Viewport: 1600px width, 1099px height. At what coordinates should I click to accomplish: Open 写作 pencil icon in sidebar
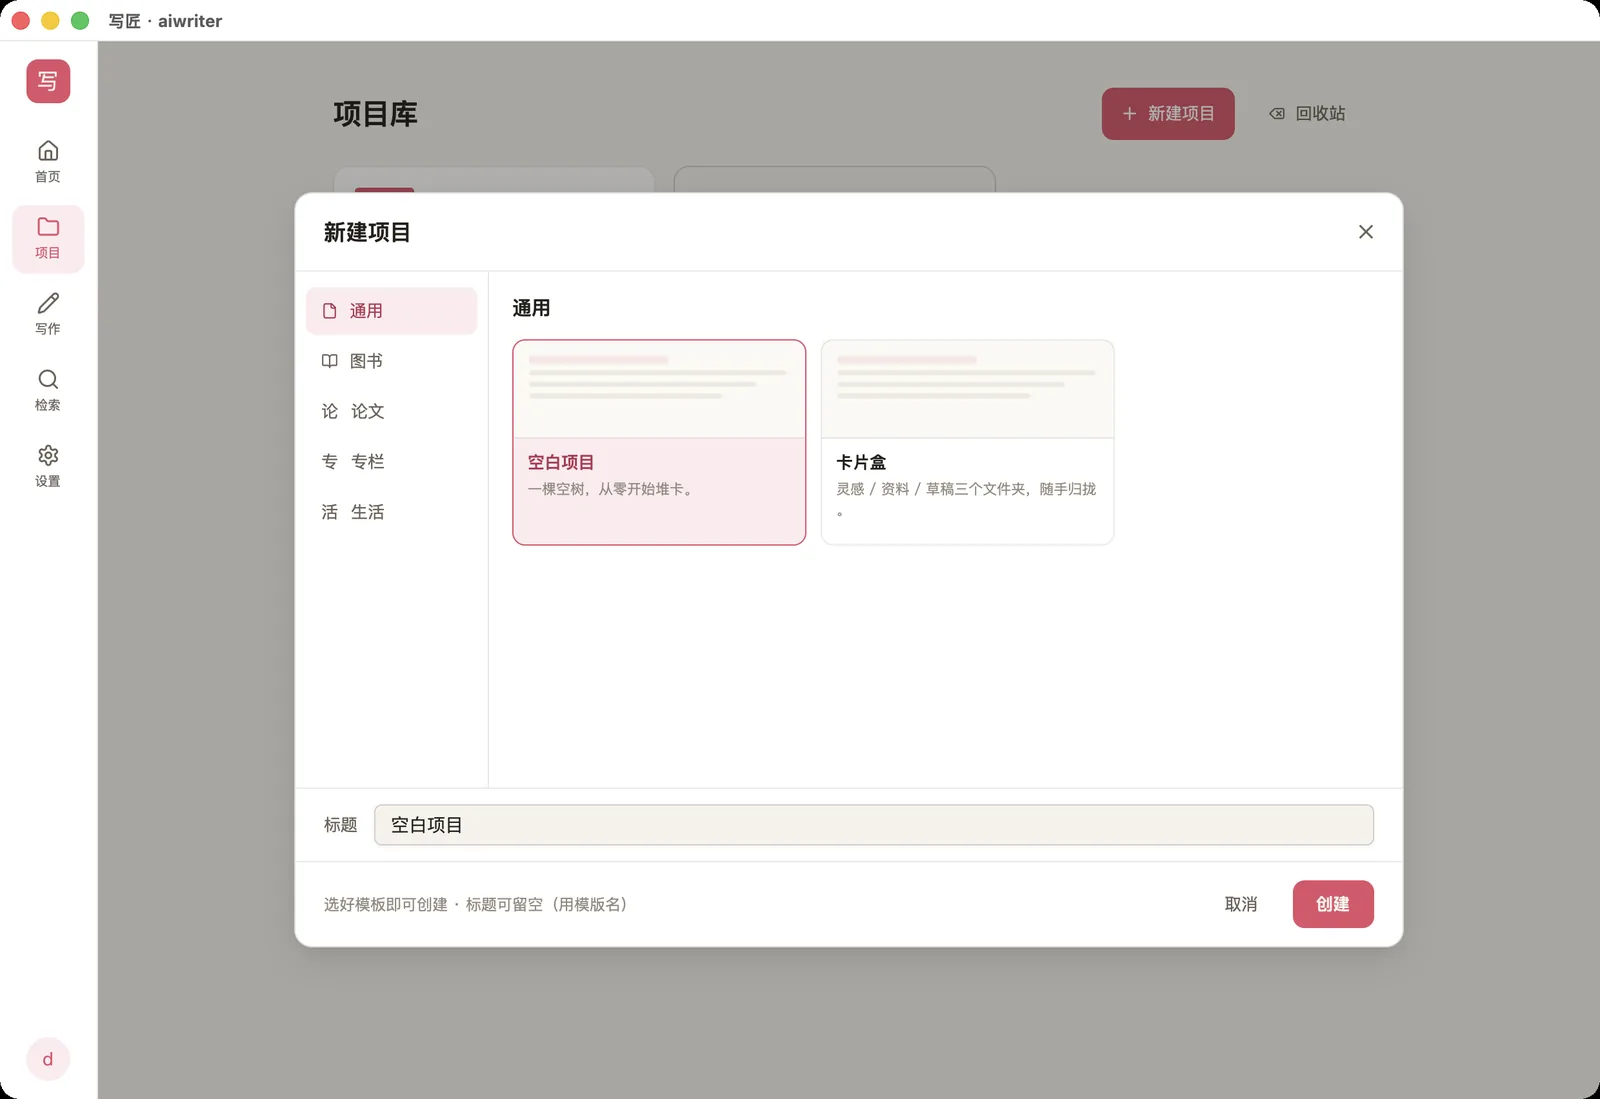48,314
